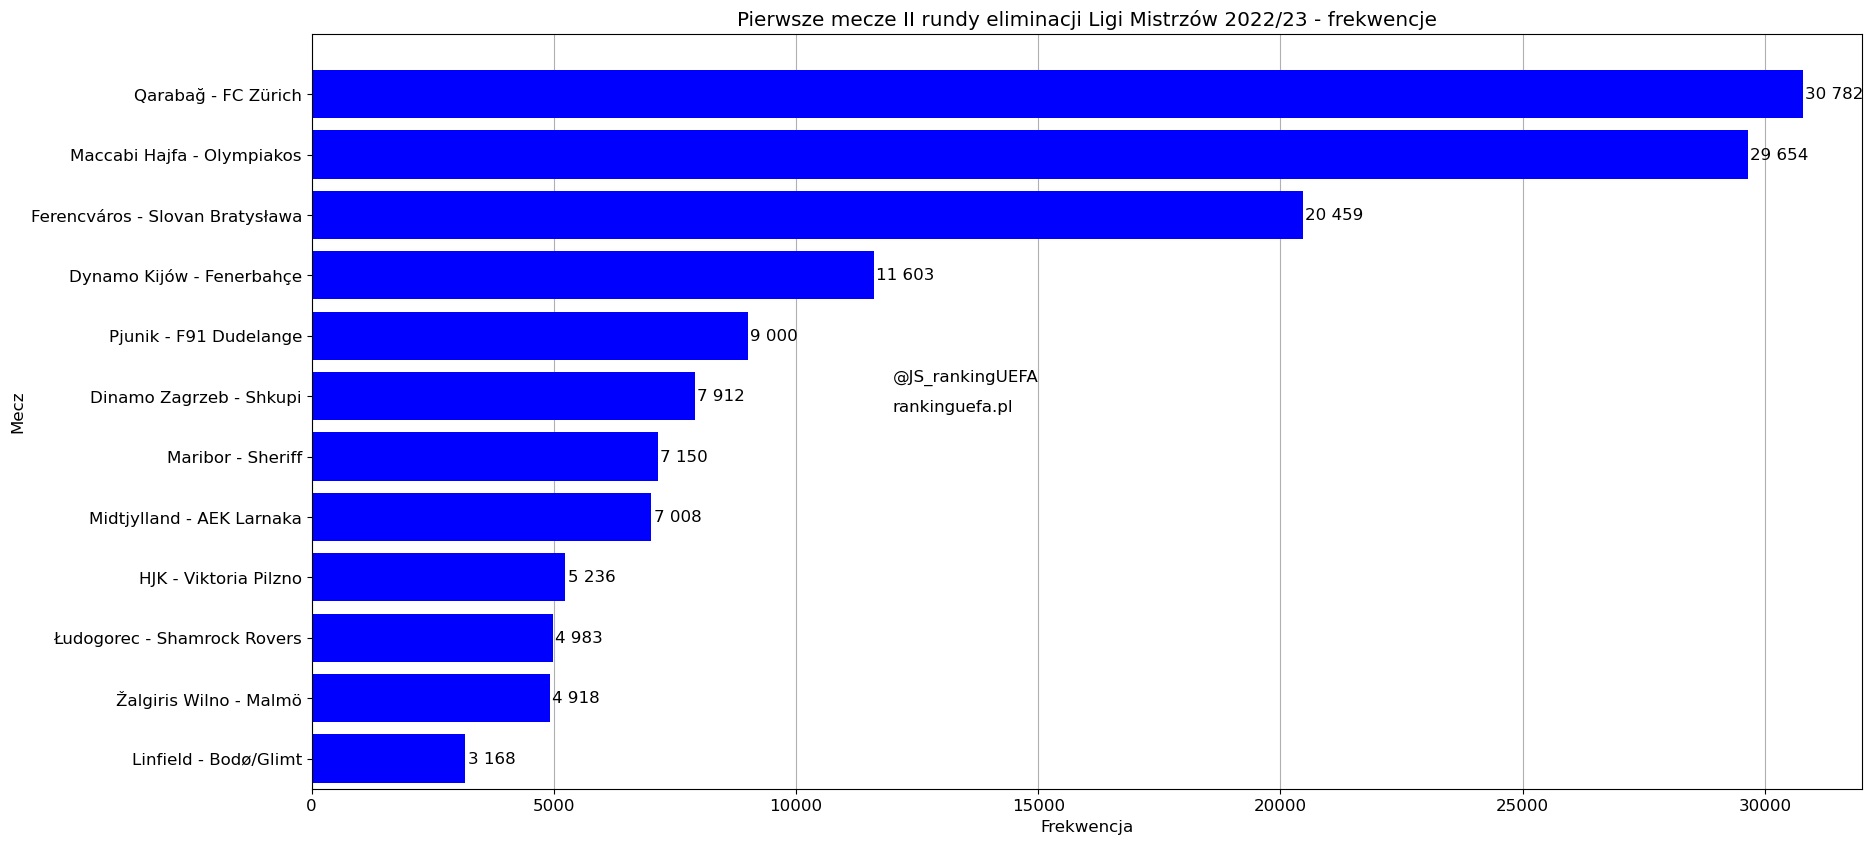1873x844 pixels.
Task: Select the 'Maribor - Sheriff' match label
Action: tap(234, 458)
